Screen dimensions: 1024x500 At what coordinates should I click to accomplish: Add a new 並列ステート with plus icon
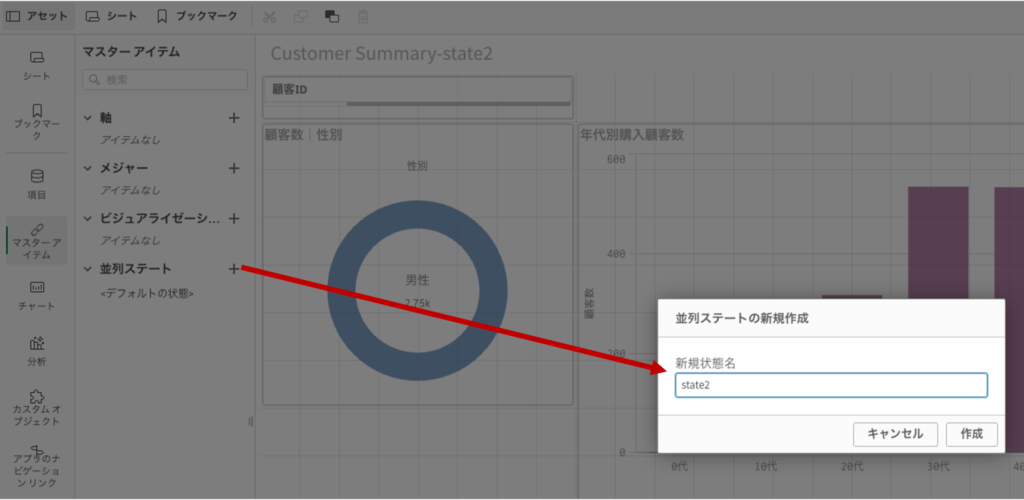(234, 269)
